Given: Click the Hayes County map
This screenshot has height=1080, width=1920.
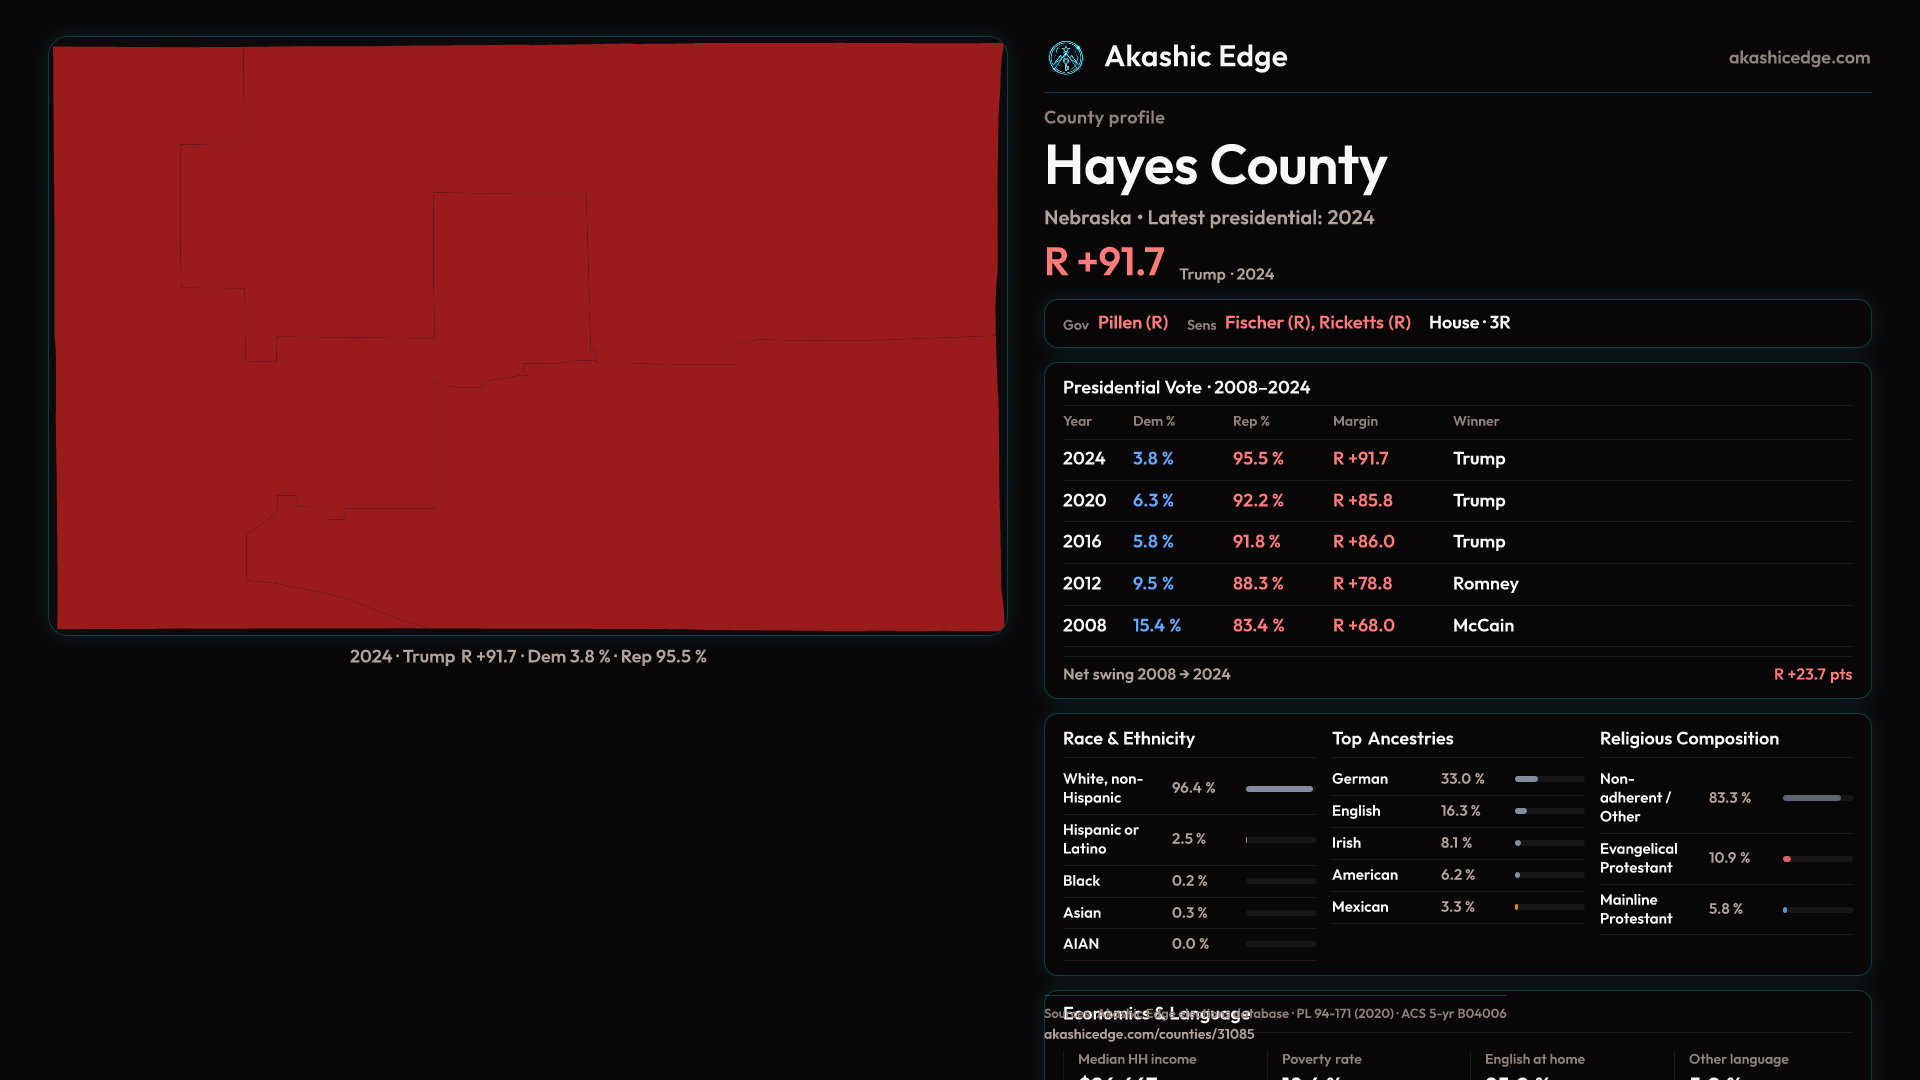Looking at the screenshot, I should click(x=528, y=336).
